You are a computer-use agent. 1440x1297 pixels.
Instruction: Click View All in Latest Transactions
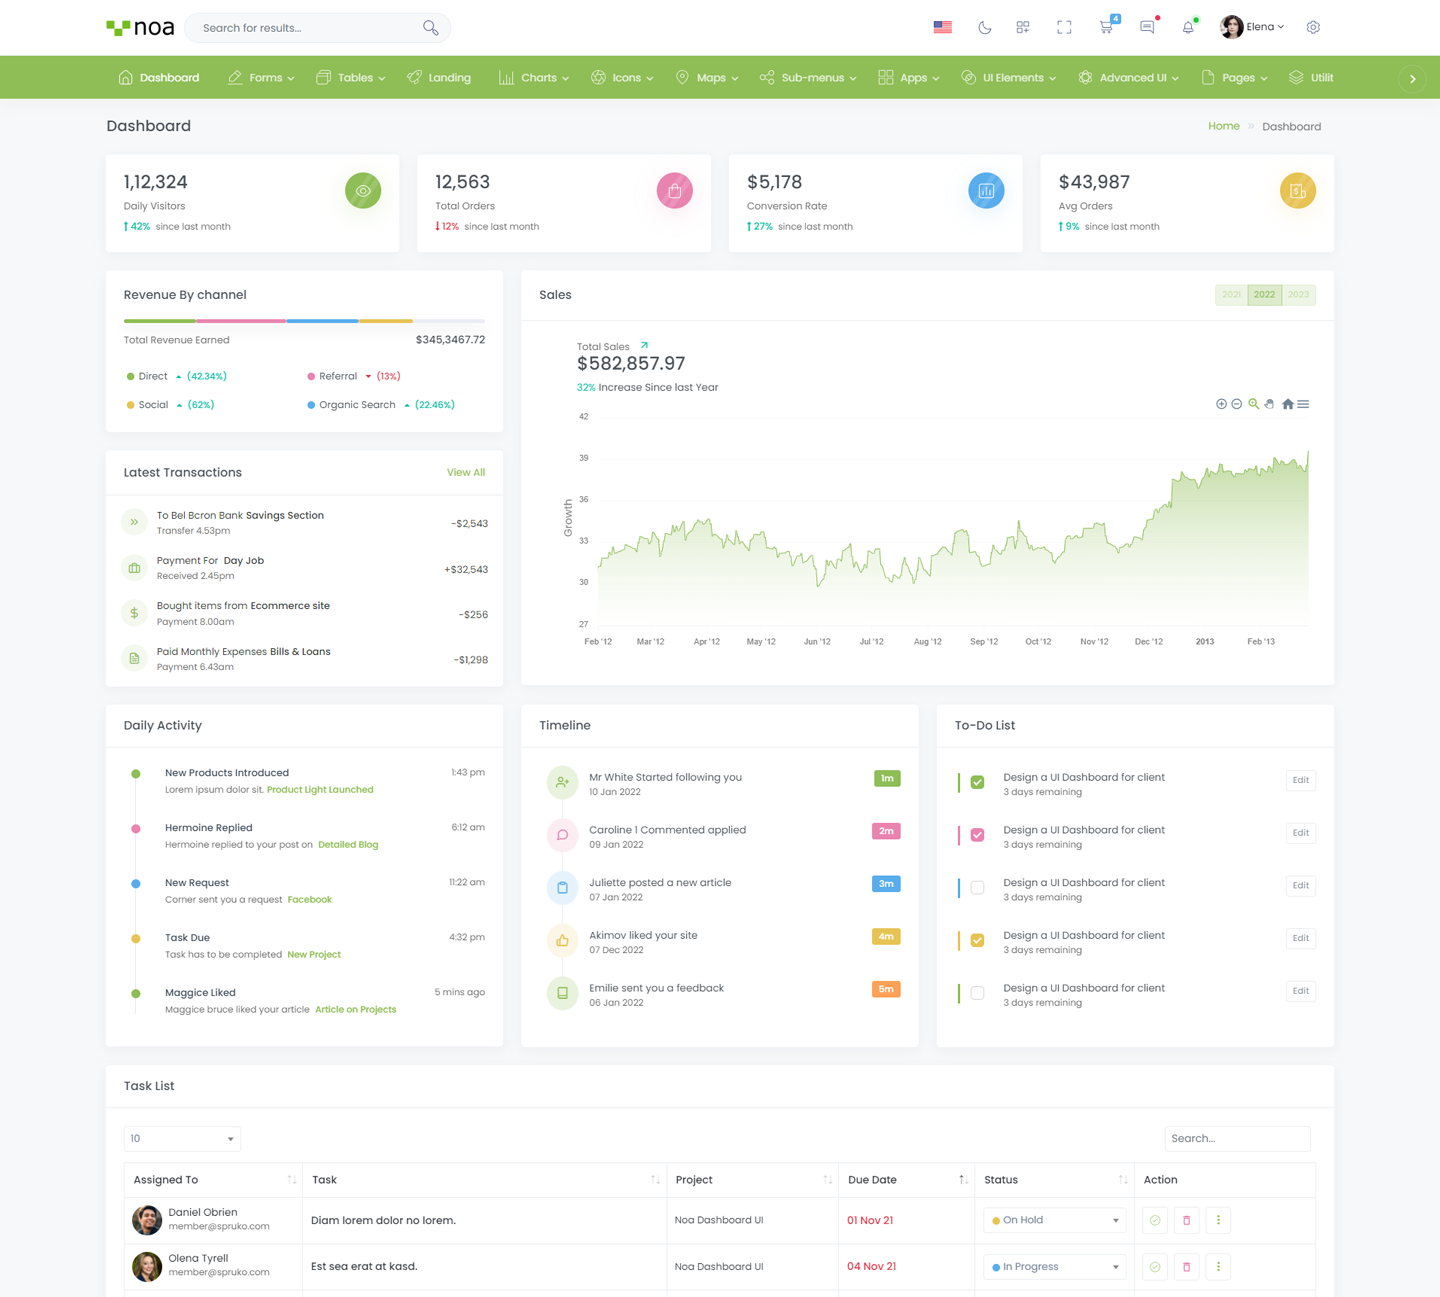[465, 473]
